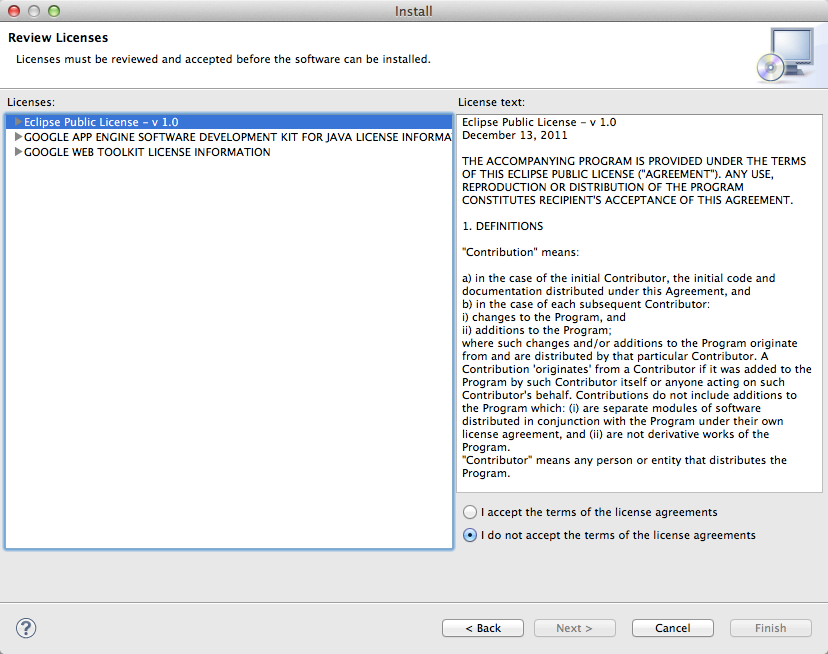828x654 pixels.
Task: Select Google Web Toolkit License Information entry
Action: [147, 152]
